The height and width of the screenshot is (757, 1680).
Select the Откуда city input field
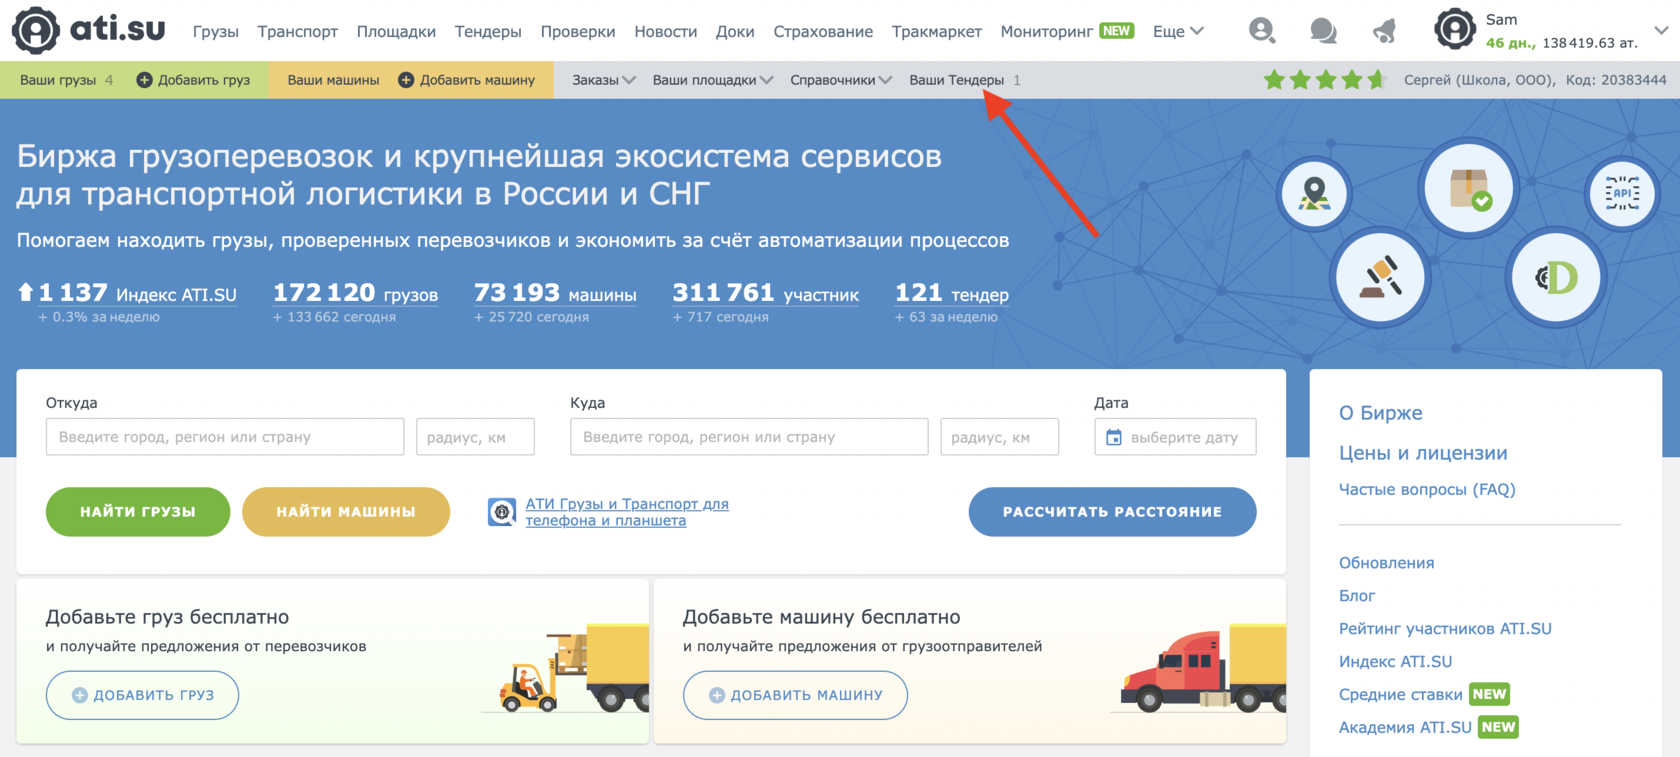coord(225,437)
